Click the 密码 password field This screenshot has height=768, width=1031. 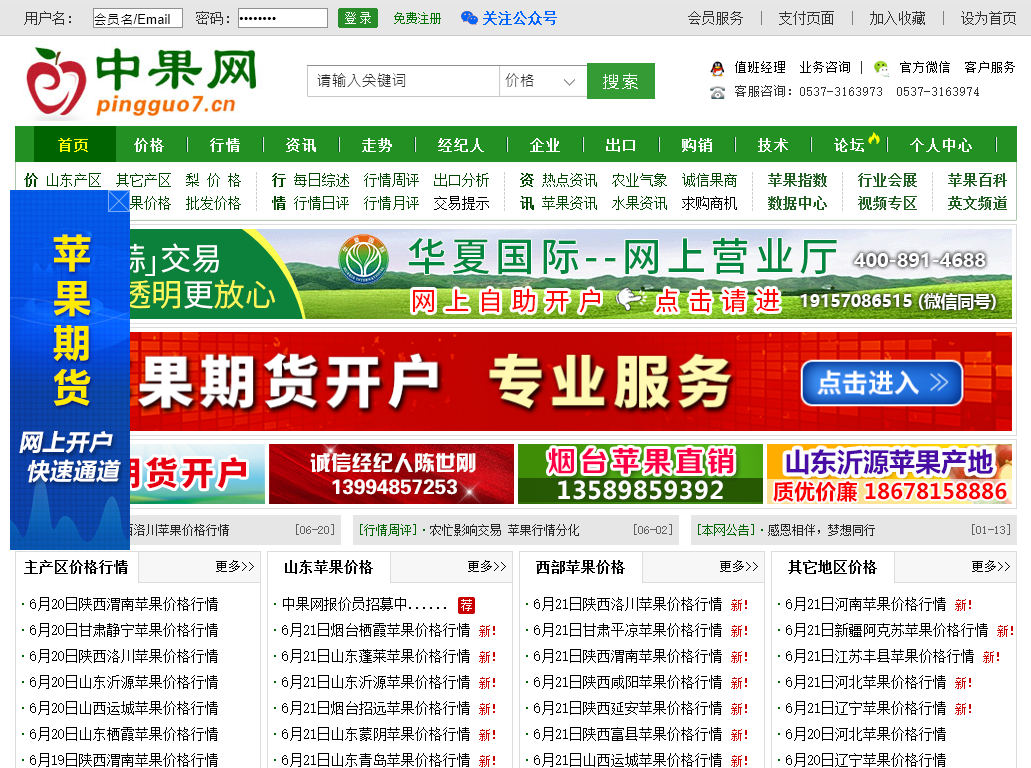click(x=283, y=18)
